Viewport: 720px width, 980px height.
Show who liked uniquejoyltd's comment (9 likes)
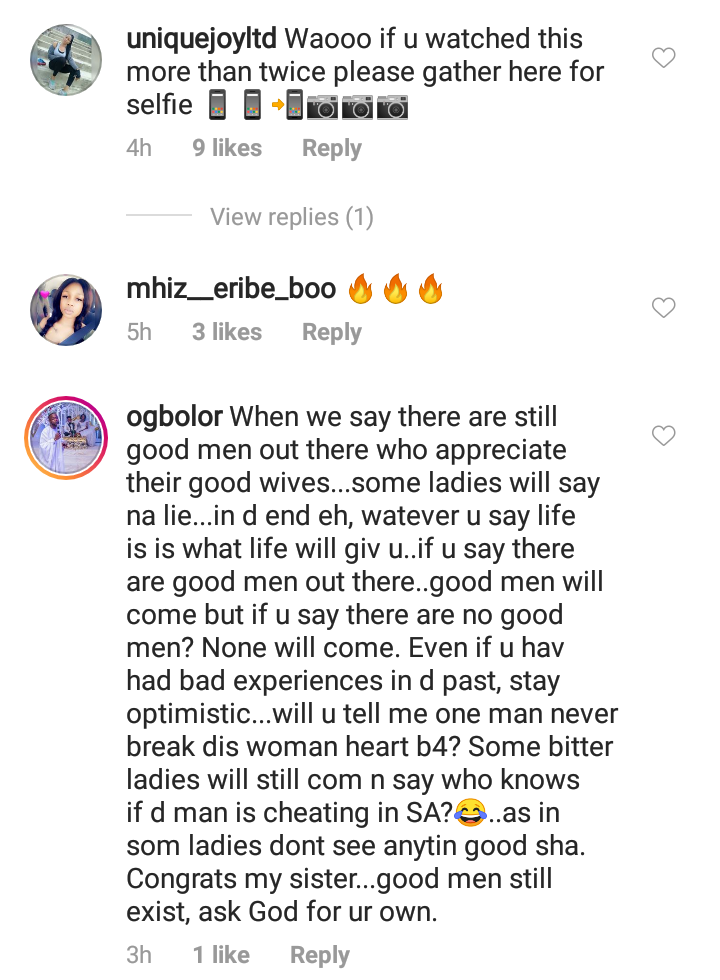227,149
